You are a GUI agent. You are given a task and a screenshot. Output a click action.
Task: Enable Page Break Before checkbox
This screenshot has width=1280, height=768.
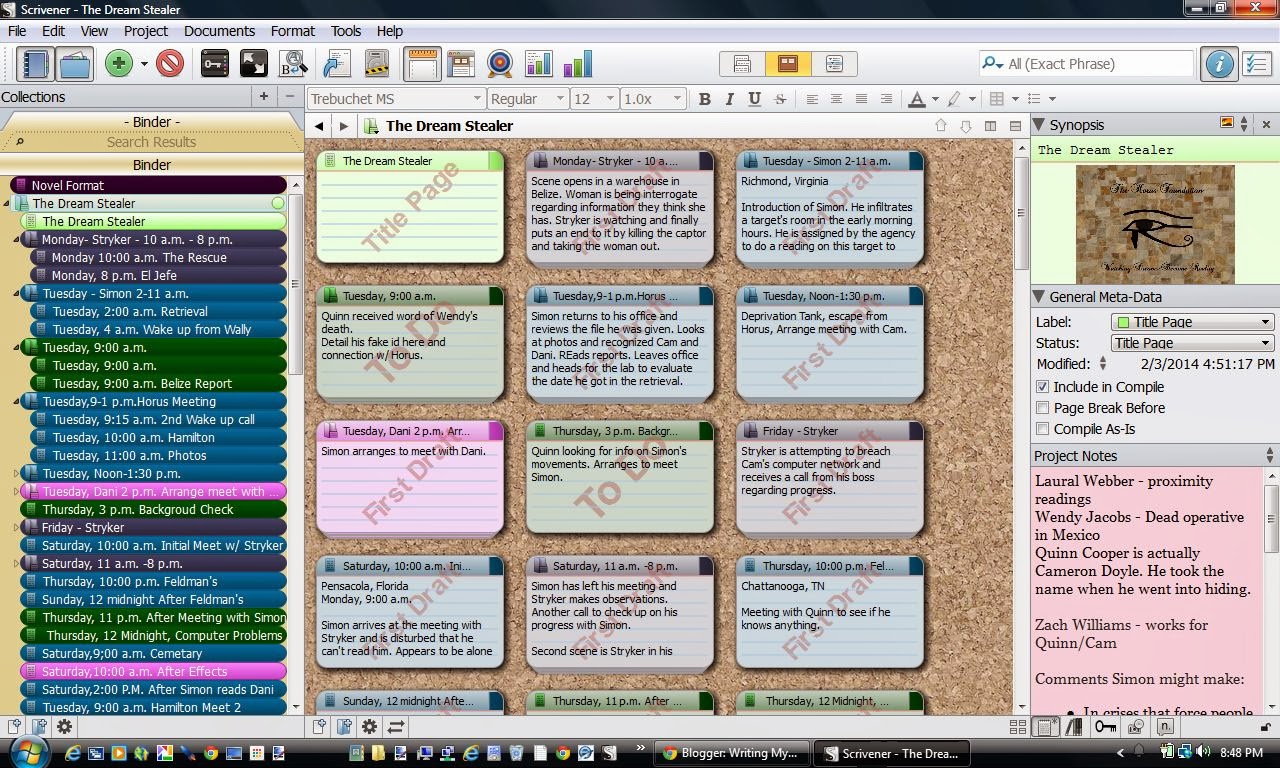(1043, 408)
